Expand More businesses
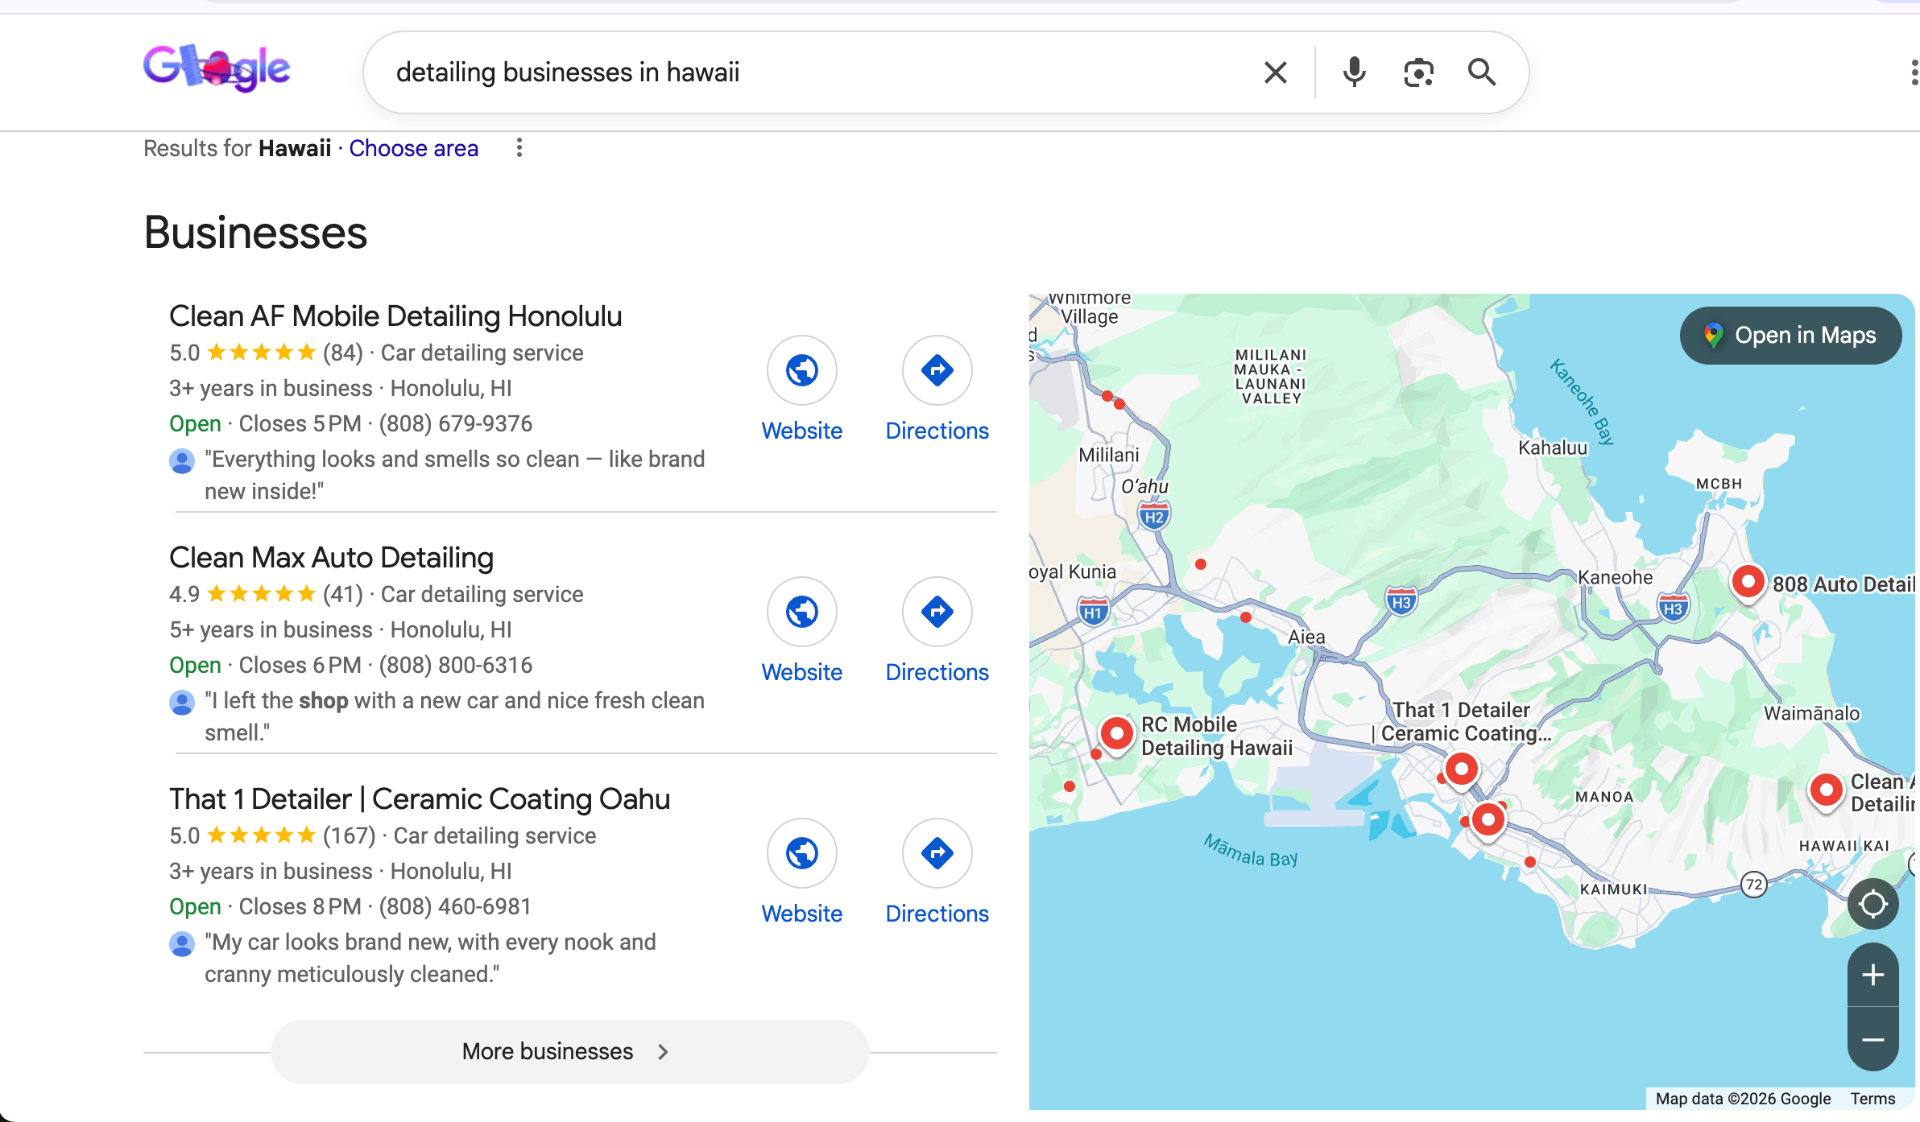Viewport: 1920px width, 1122px height. point(569,1051)
